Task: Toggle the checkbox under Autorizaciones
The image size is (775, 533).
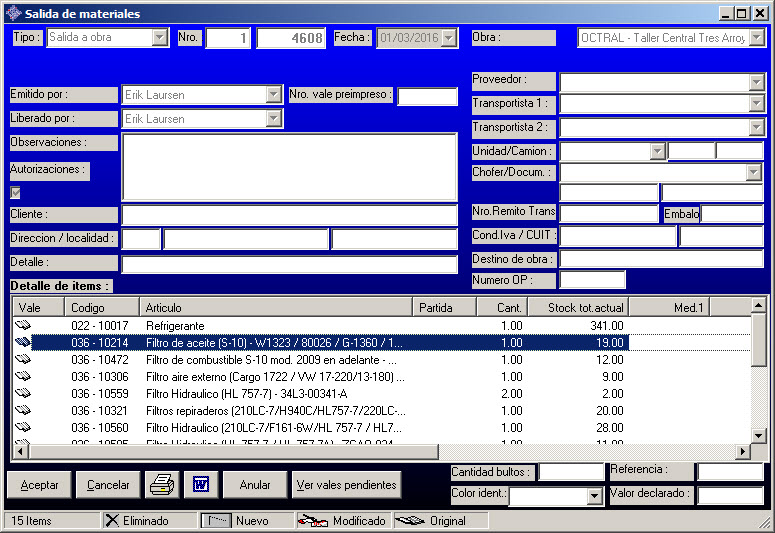Action: pyautogui.click(x=15, y=192)
